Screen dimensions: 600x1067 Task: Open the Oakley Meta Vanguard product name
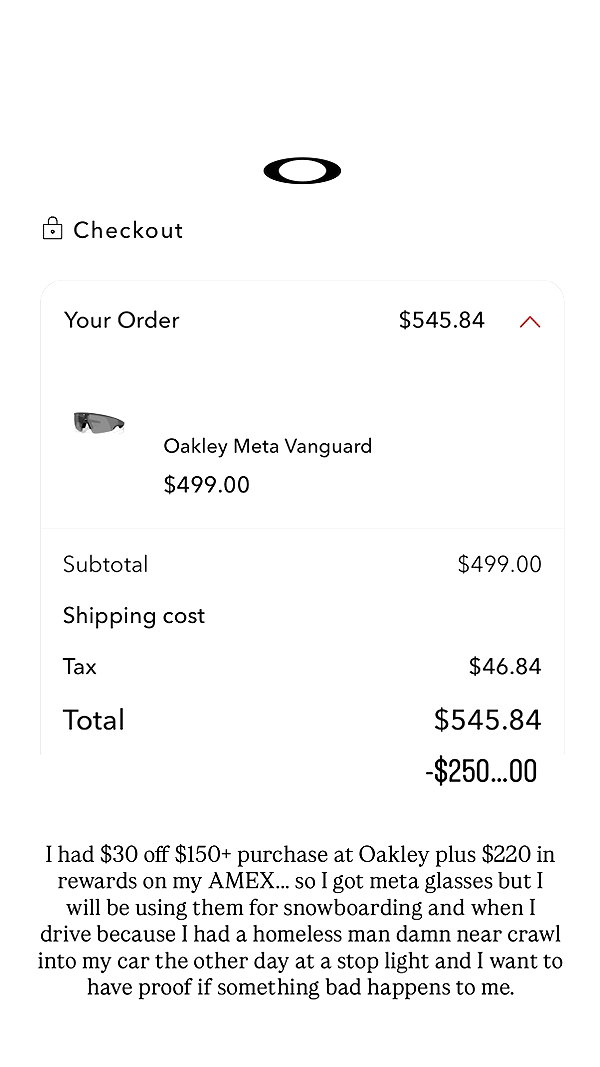267,446
